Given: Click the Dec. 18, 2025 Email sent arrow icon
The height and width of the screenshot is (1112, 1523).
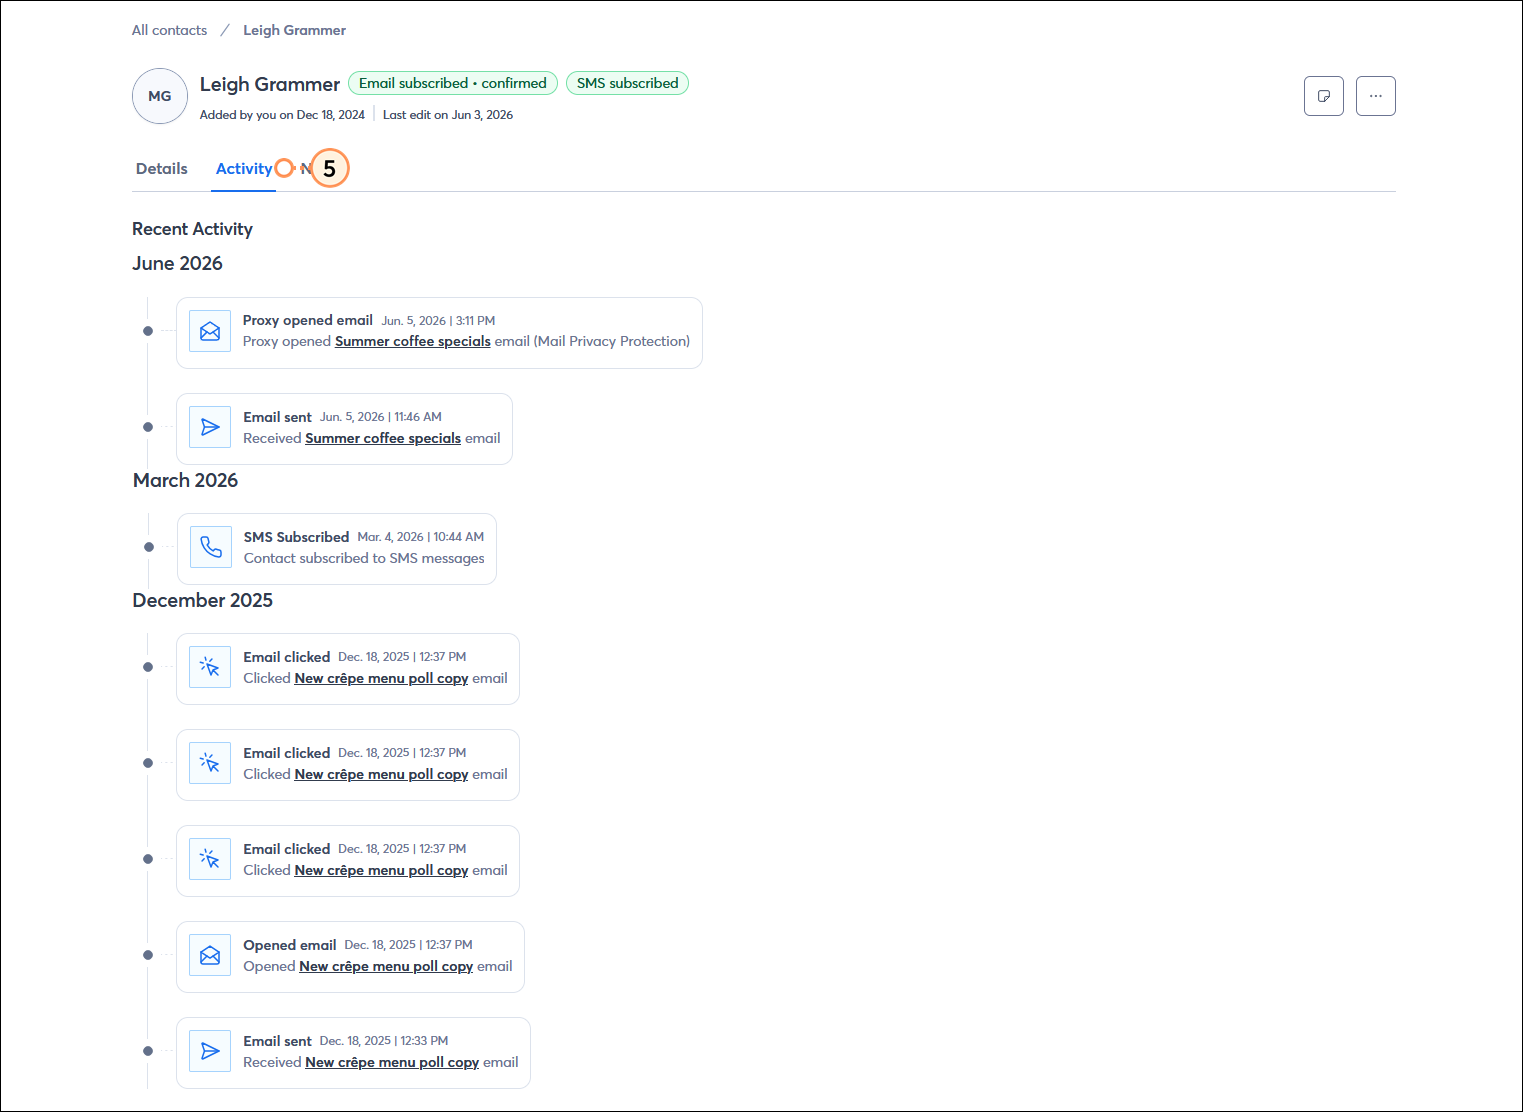Looking at the screenshot, I should 210,1051.
